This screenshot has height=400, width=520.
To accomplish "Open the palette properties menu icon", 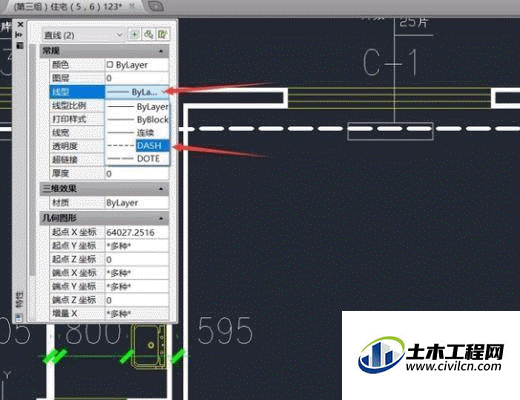I will (20, 45).
